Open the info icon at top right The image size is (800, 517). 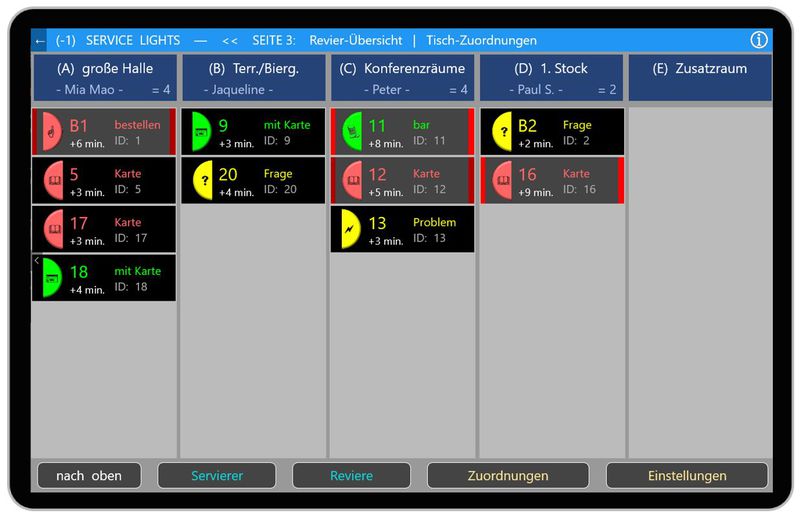pyautogui.click(x=759, y=41)
